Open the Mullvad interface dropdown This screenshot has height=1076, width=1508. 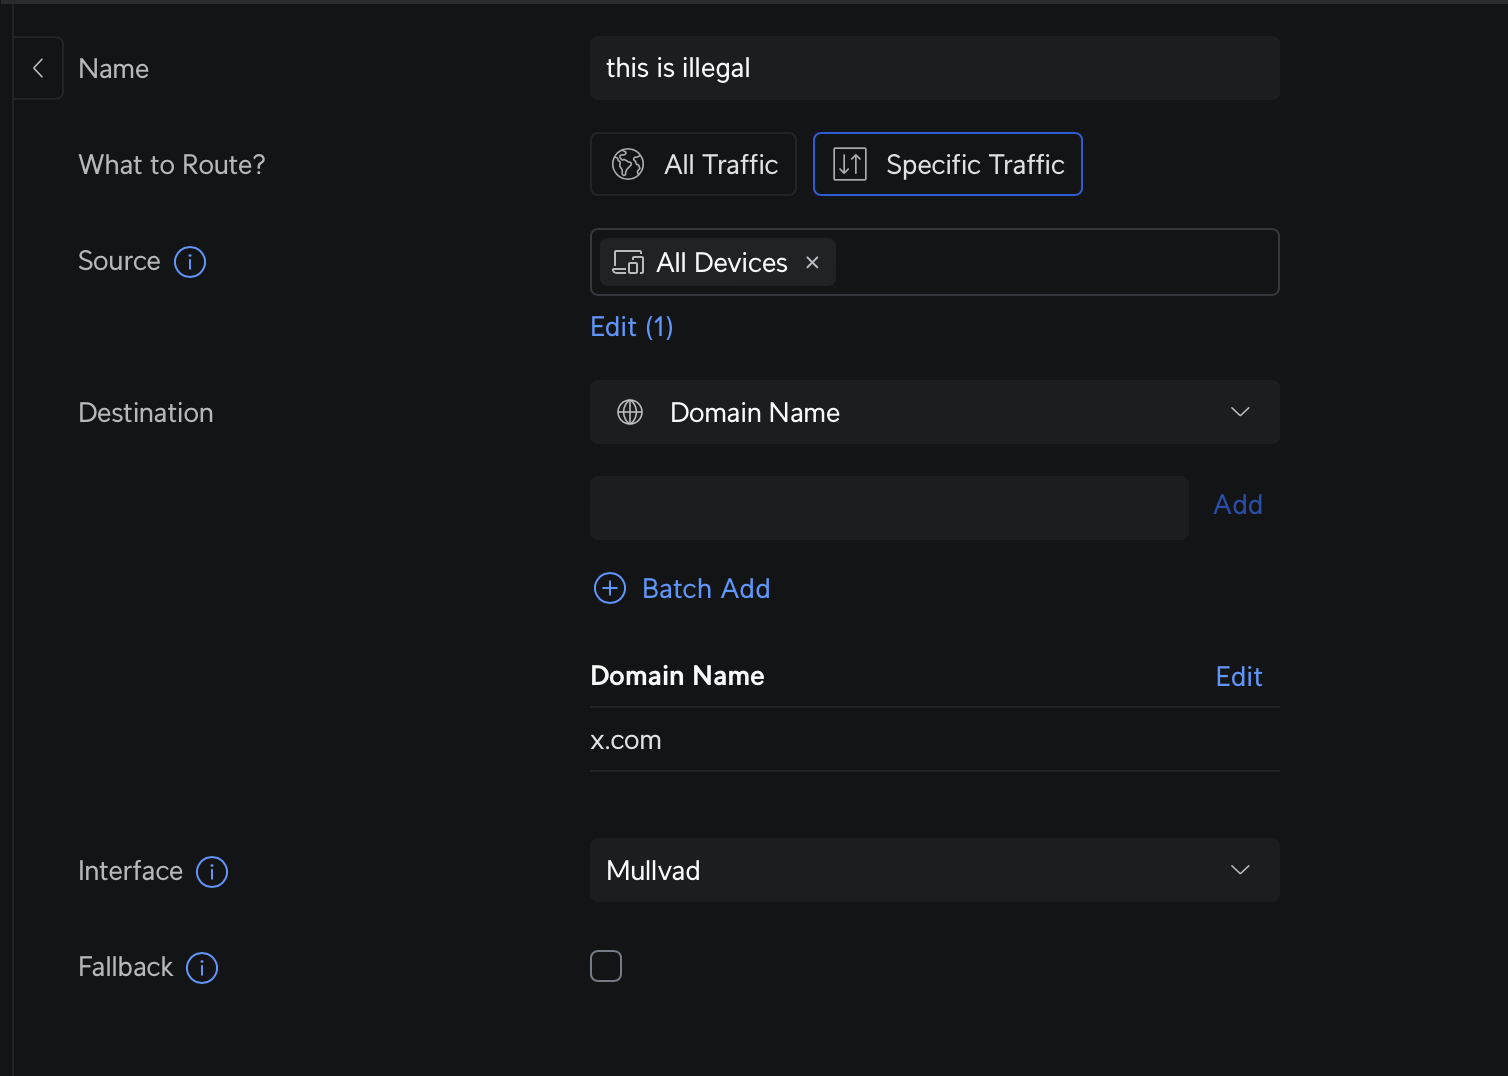(934, 870)
